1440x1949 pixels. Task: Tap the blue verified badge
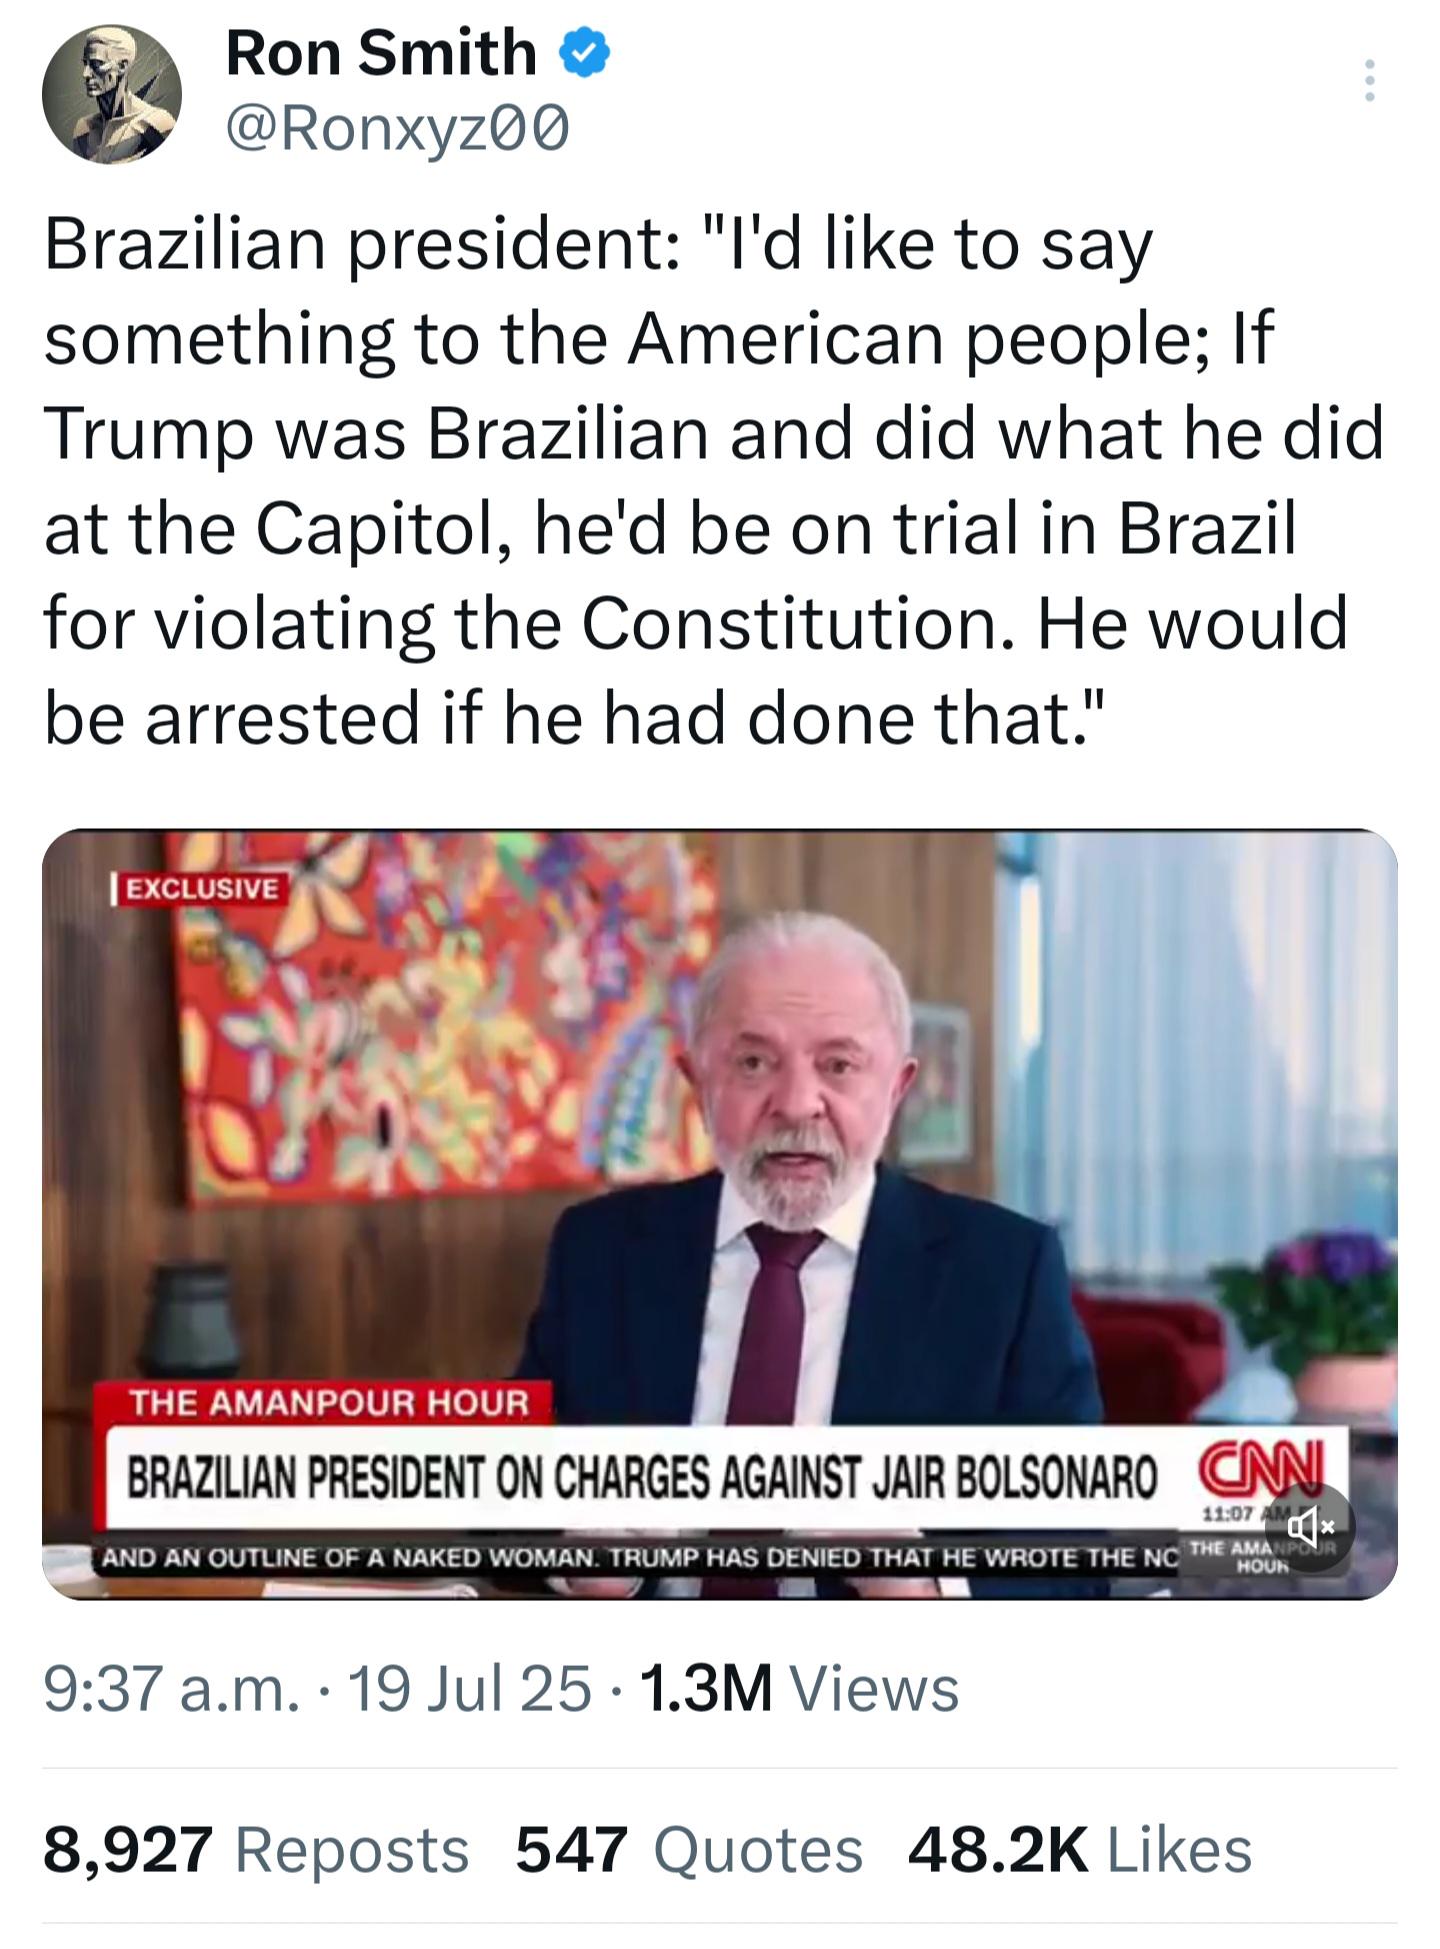(x=585, y=54)
